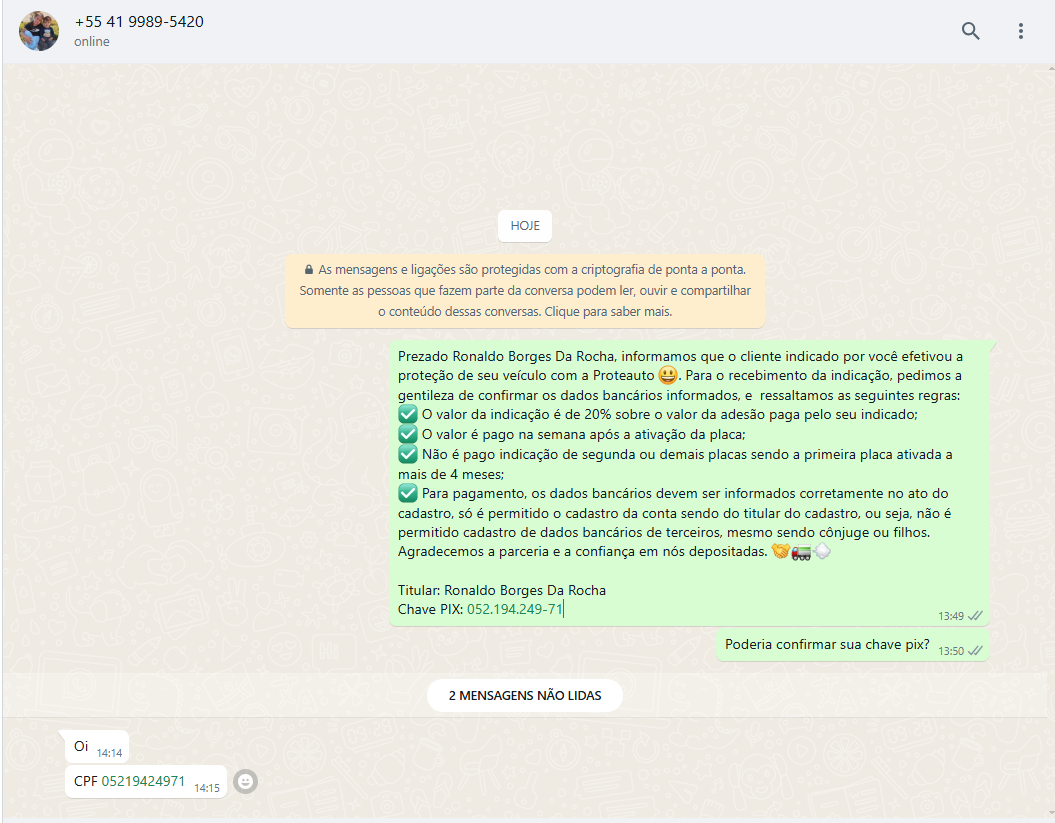Viewport: 1055px width, 823px height.
Task: Click the smiley emoji after Proteauto
Action: tap(667, 376)
